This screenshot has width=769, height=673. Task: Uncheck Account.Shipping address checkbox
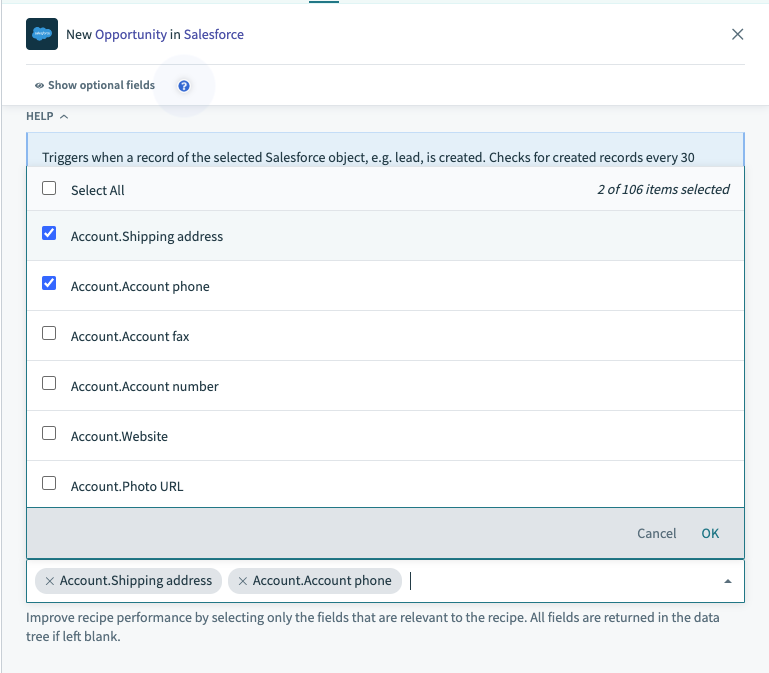49,234
